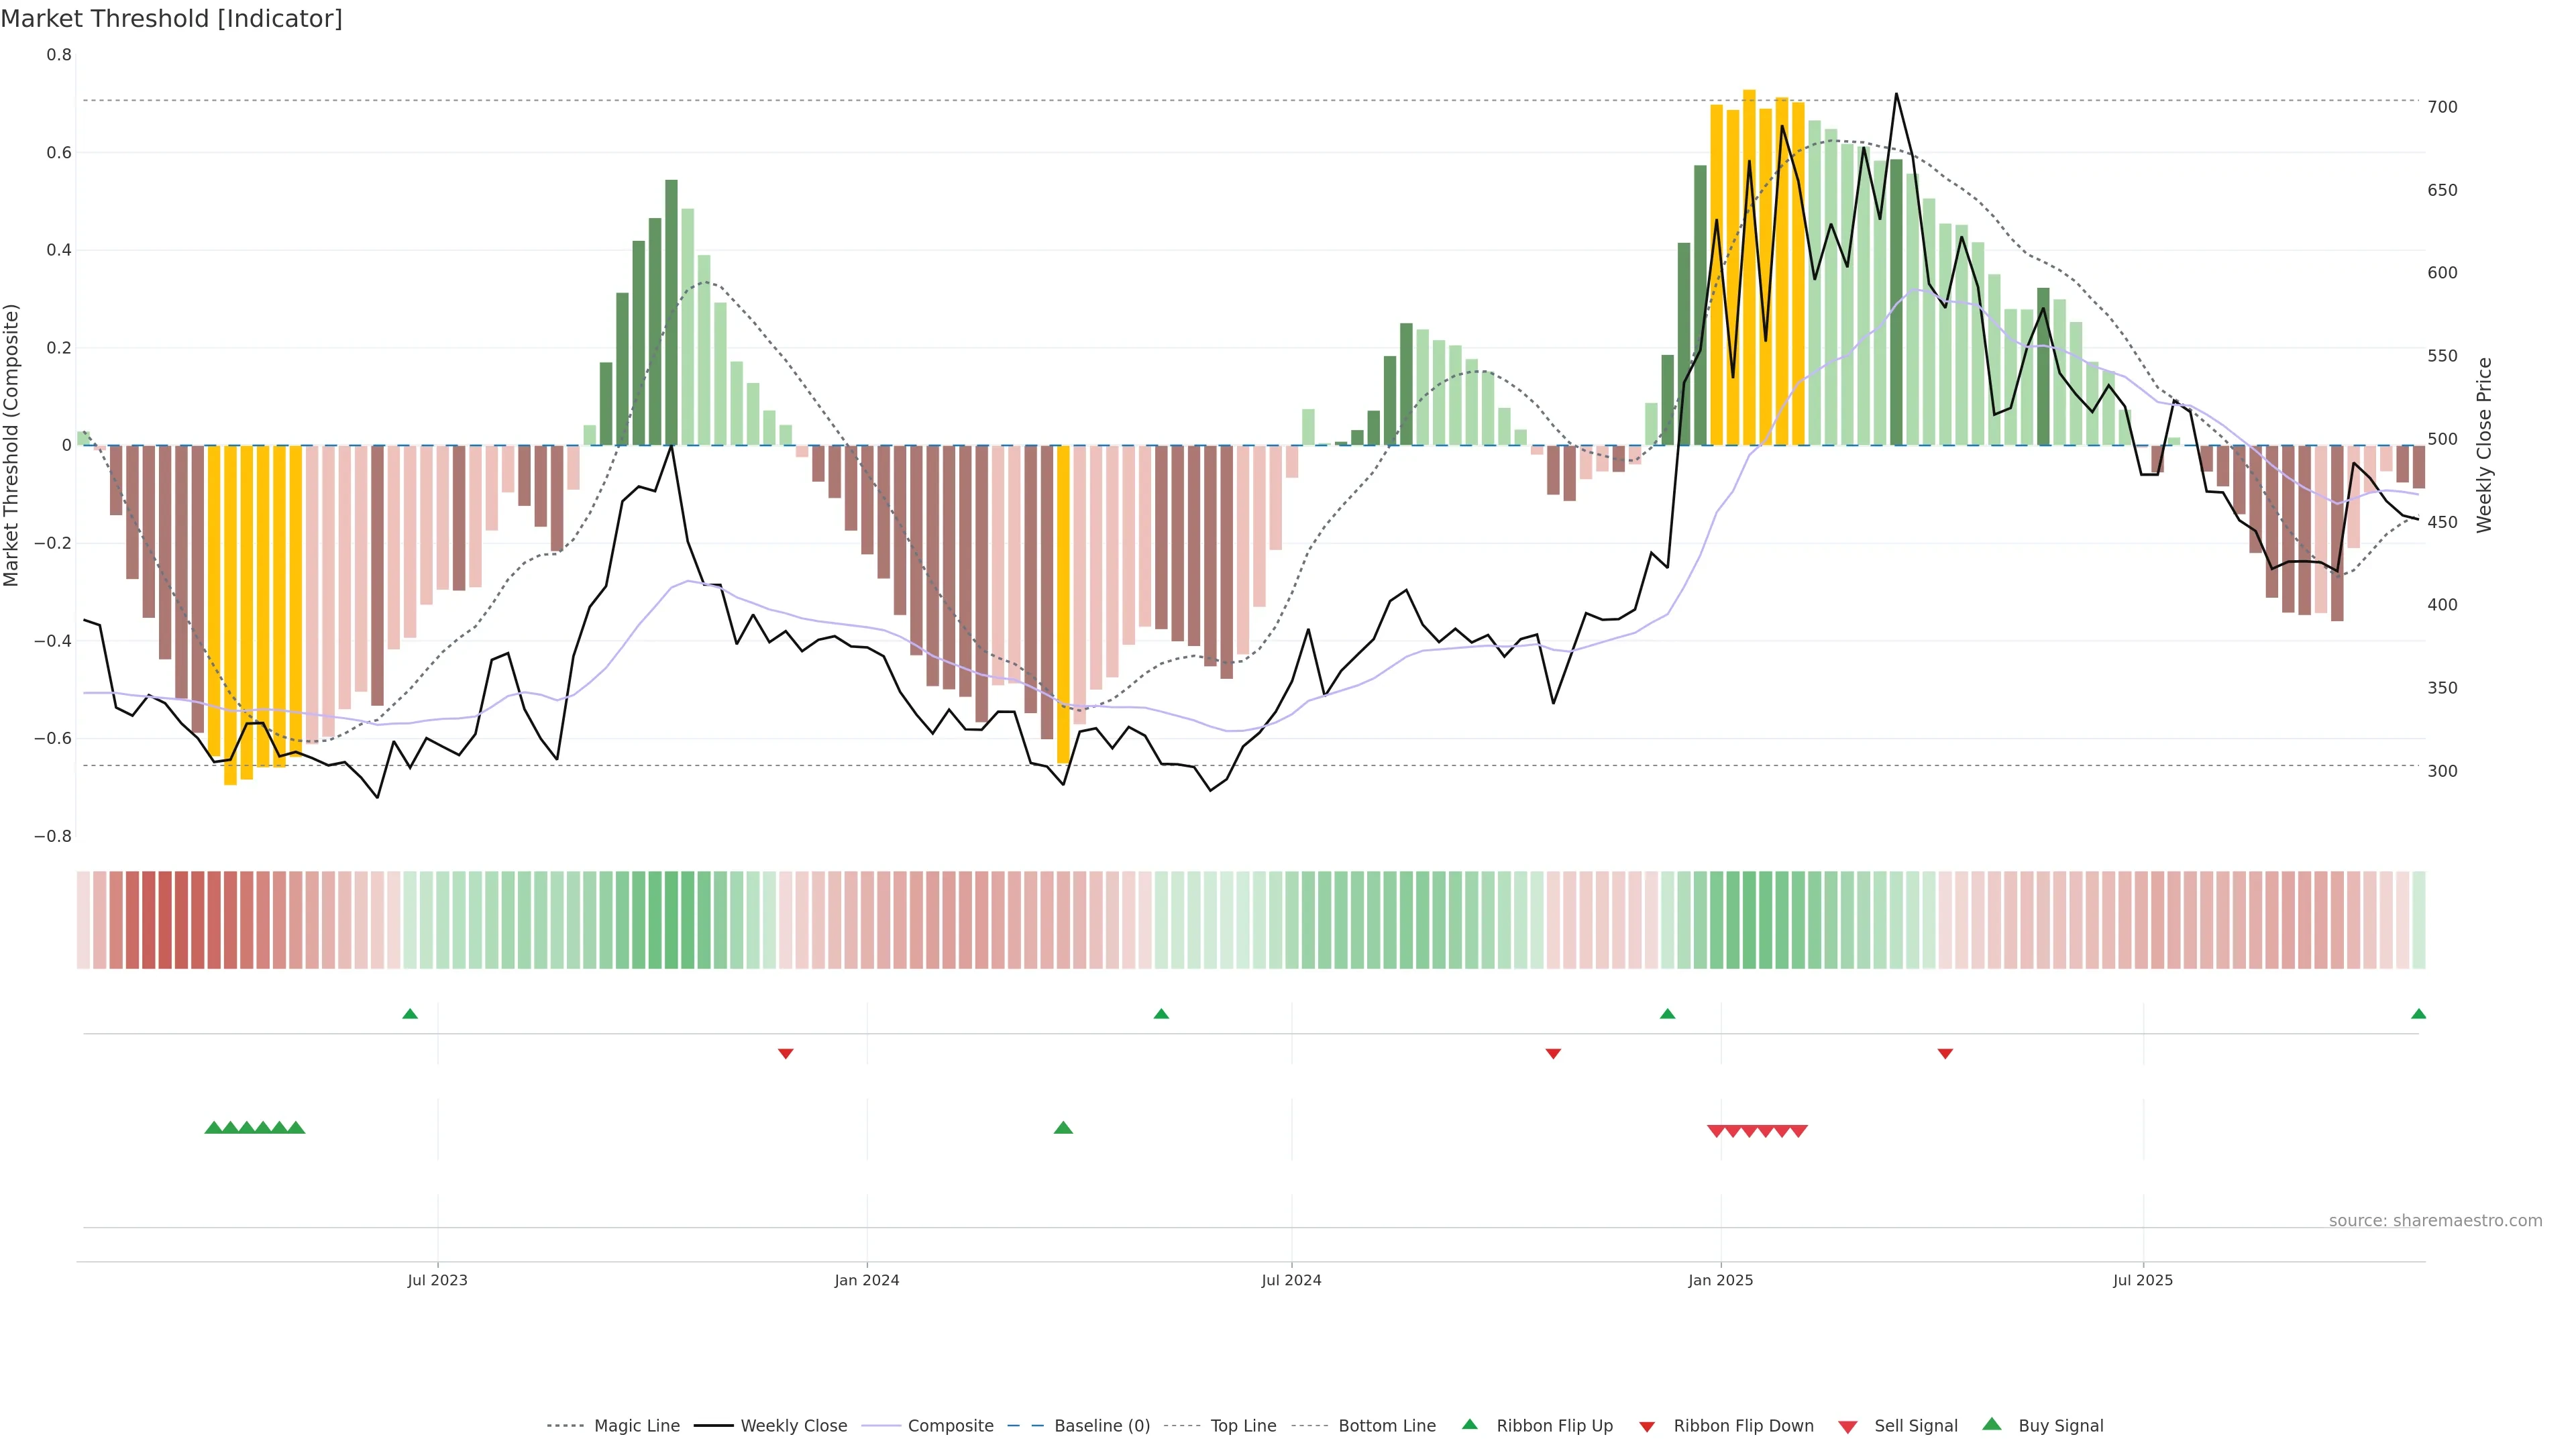
Task: Click the Sell Signal legend marker icon
Action: (1848, 1426)
